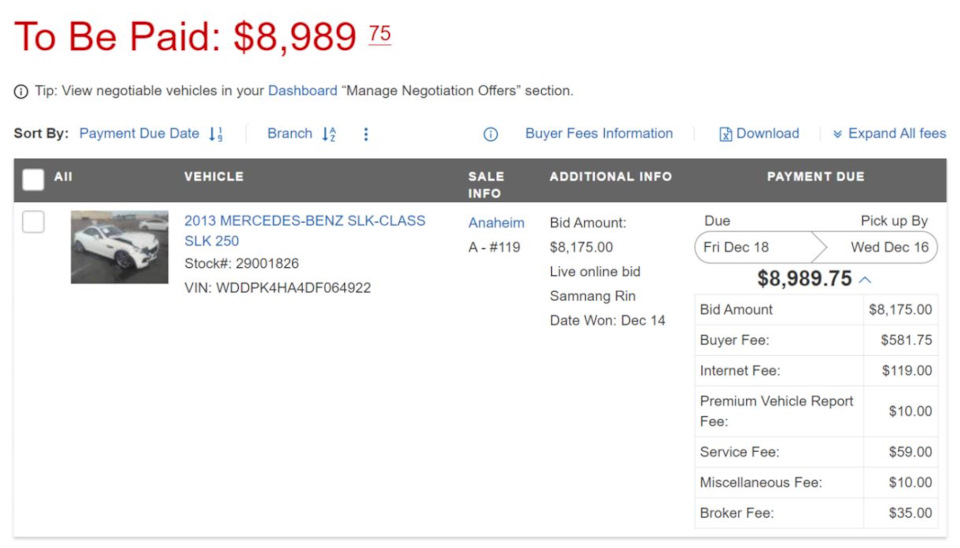Collapse the $8,989.75 fee breakdown chevron
Screen dimensions: 960x548
pos(865,280)
